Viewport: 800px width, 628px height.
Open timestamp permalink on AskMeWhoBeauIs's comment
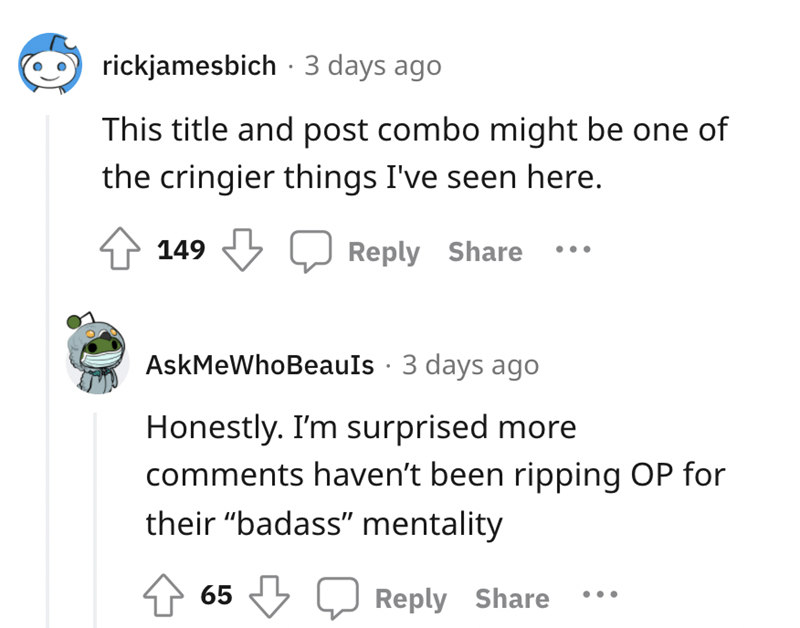click(470, 365)
